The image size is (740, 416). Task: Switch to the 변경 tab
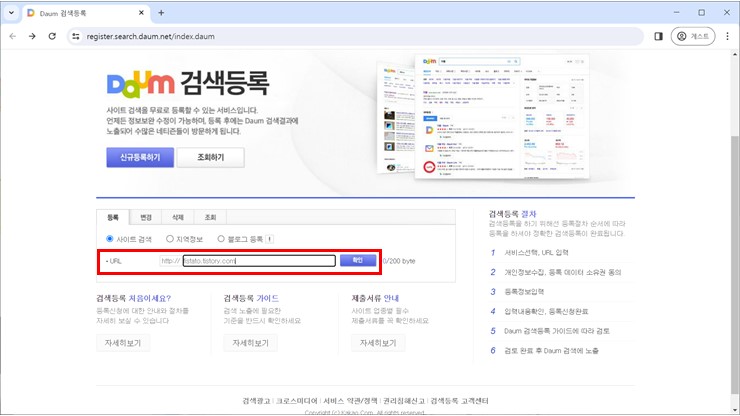point(146,217)
